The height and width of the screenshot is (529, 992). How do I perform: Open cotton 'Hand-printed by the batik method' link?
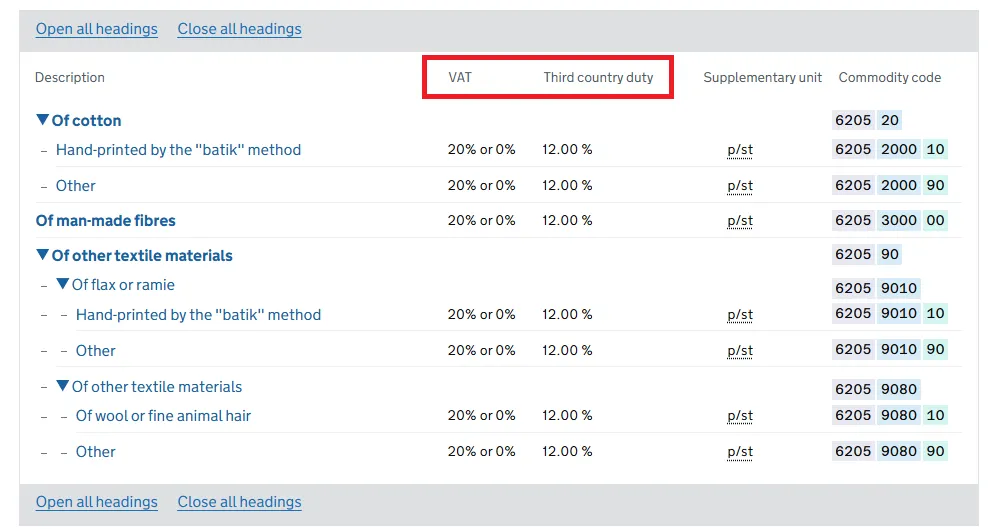pos(178,150)
